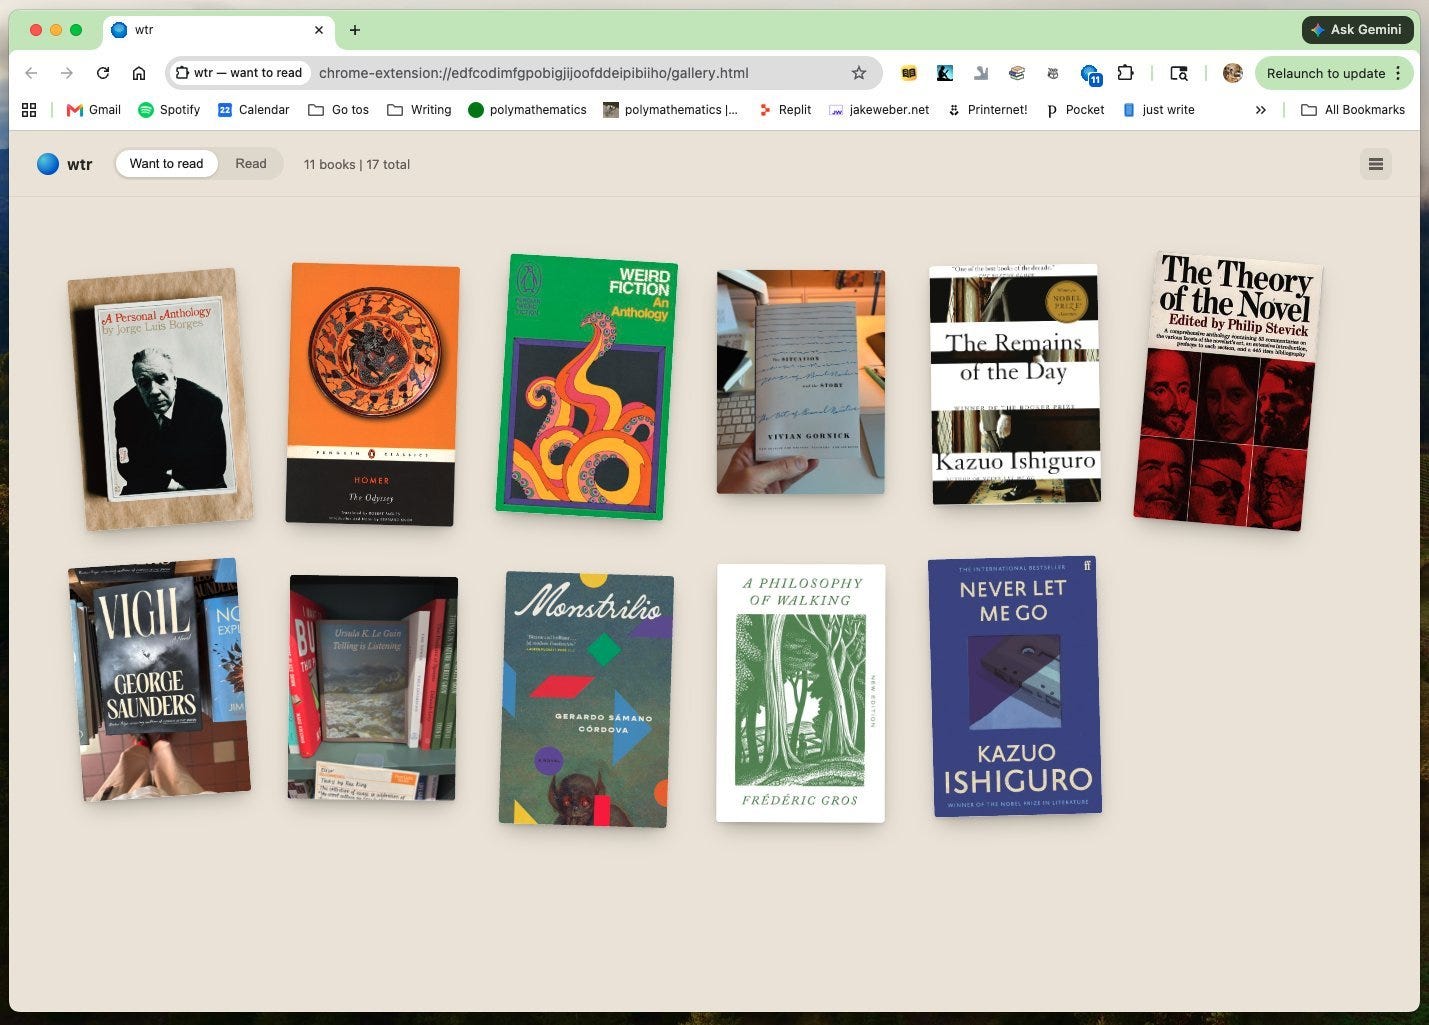Open Homer's The Odyssey book cover
1429x1025 pixels.
pos(372,394)
